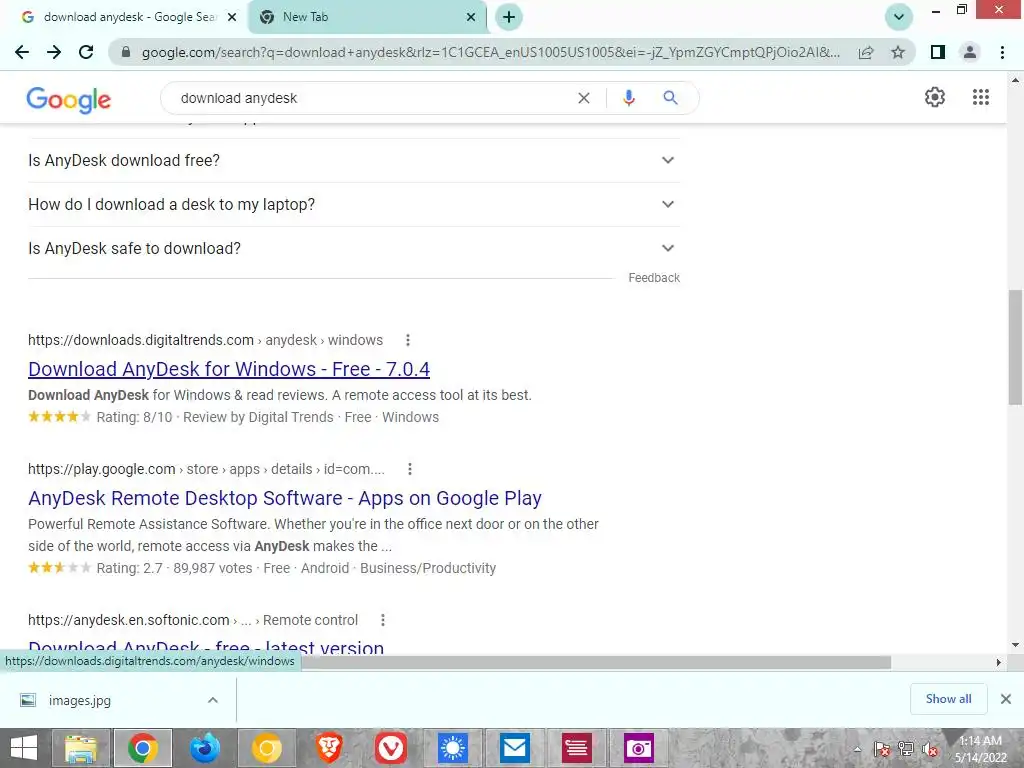Expand 'Is AnyDesk download free?' question
The height and width of the screenshot is (768, 1024).
pyautogui.click(x=354, y=160)
